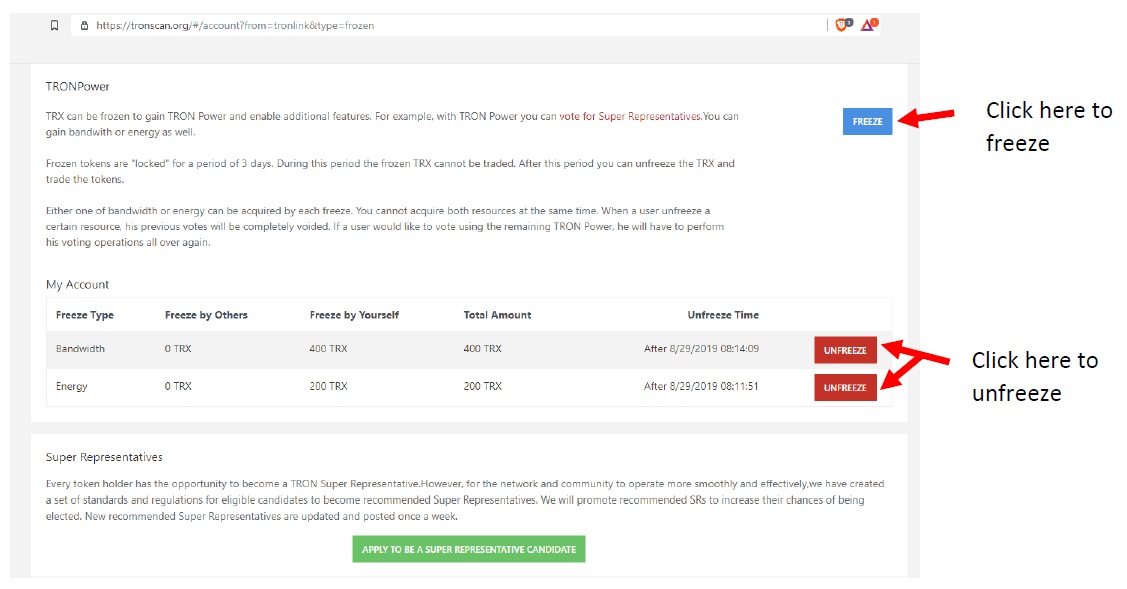Image resolution: width=1127 pixels, height=589 pixels.
Task: Click unfreeze time After 8/29/2019 08:11:51
Action: (702, 386)
